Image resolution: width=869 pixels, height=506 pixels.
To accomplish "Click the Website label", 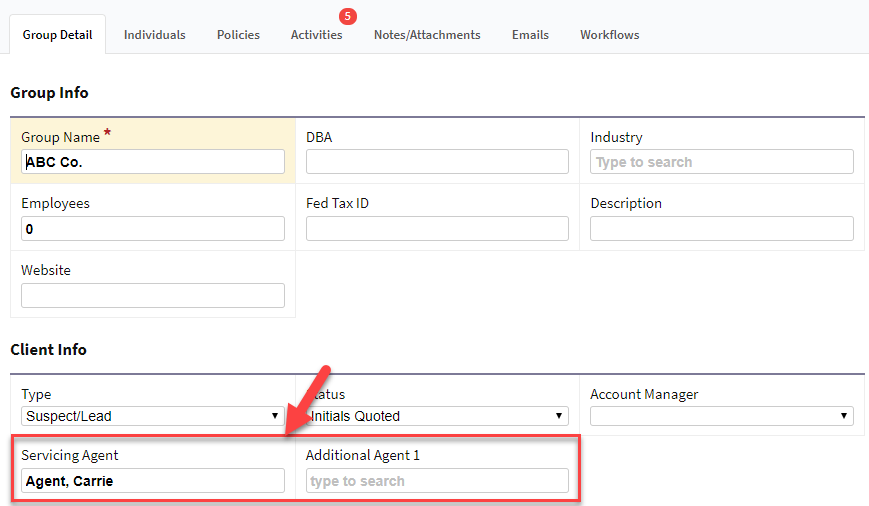I will coord(46,270).
